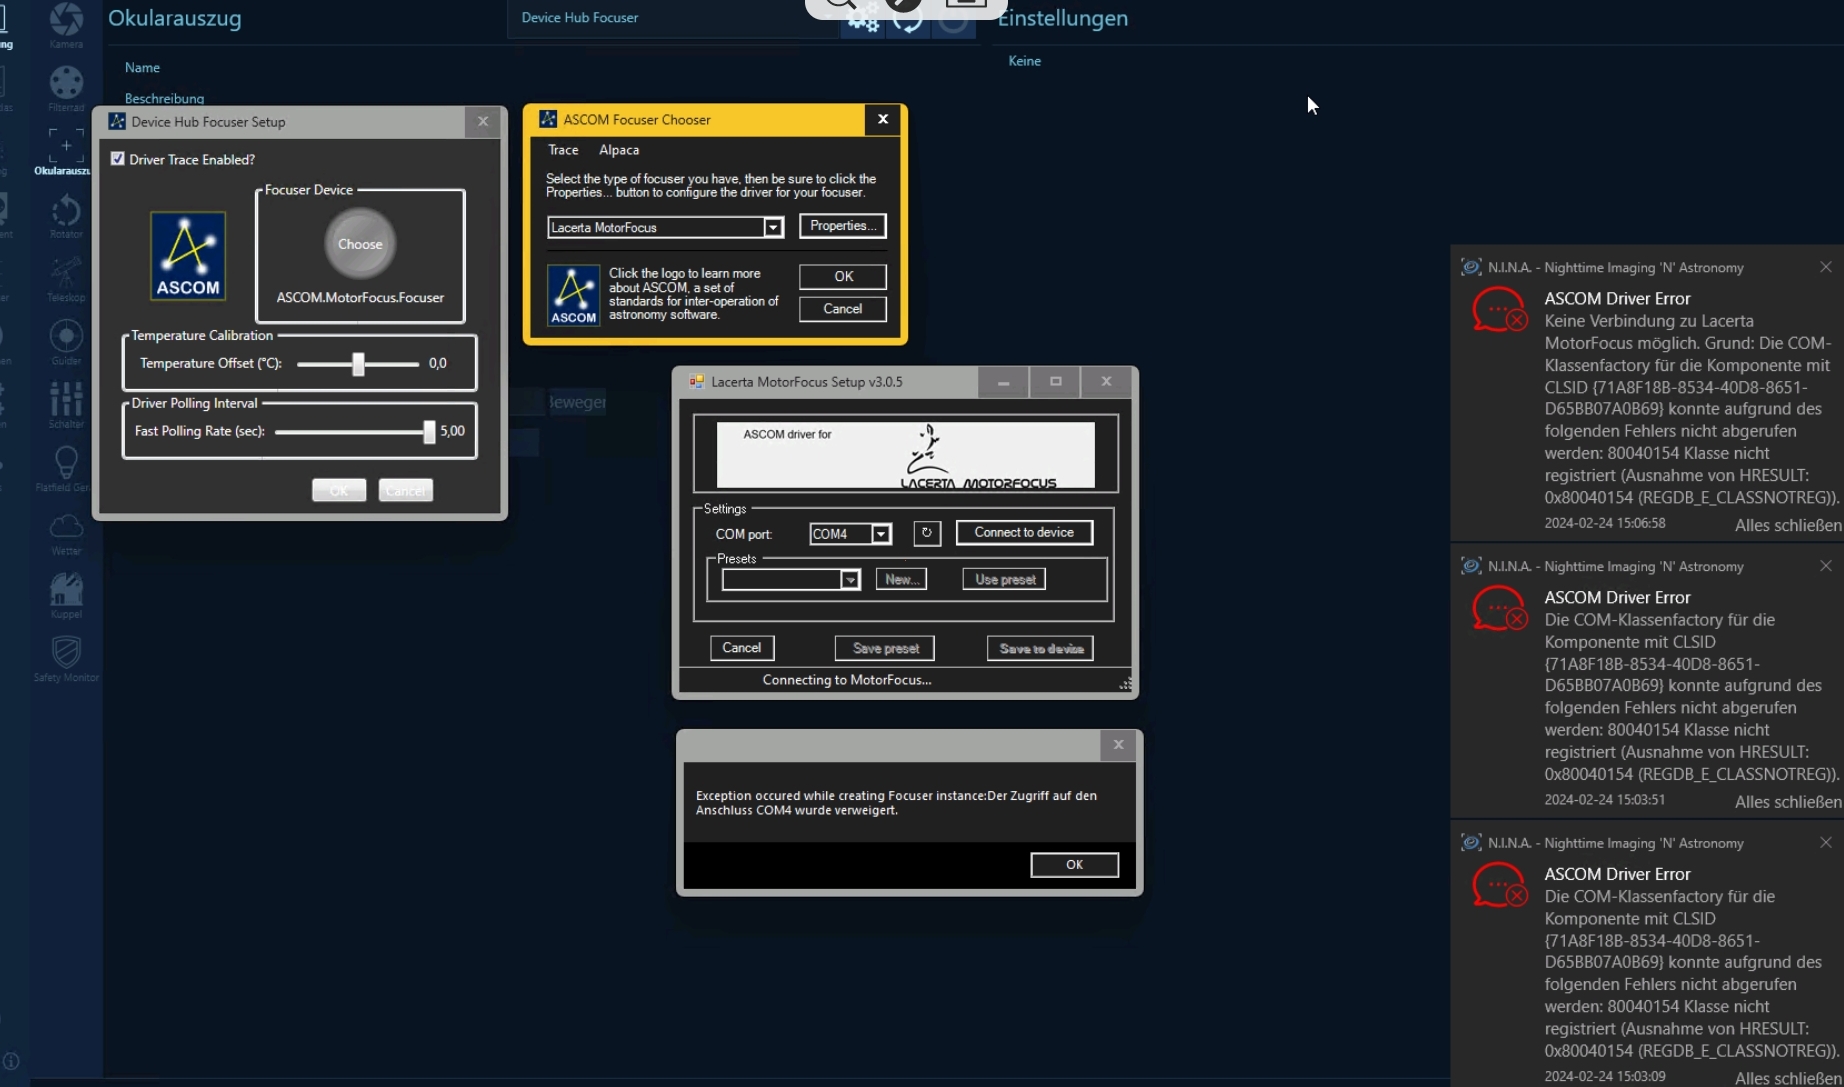Open the Wetter weather tab
This screenshot has height=1087, width=1844.
click(x=66, y=532)
